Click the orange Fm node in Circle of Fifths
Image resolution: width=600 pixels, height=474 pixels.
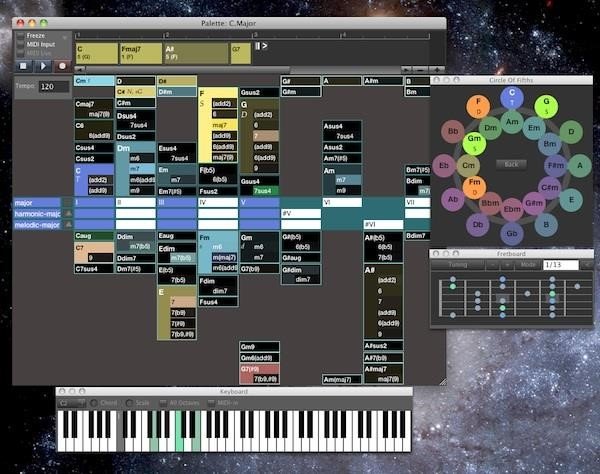474,187
